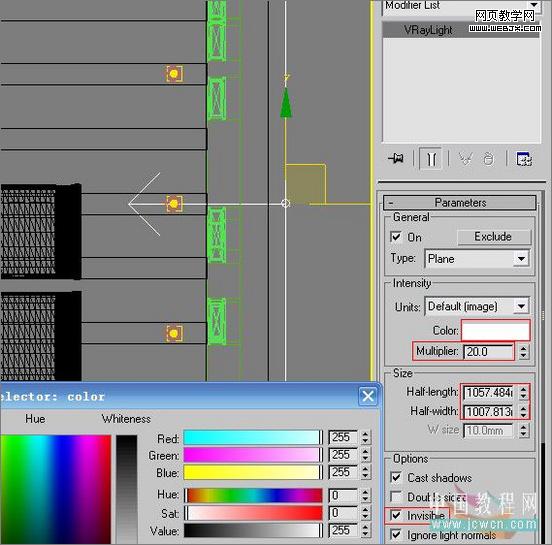Toggle Ignore light normals checkbox
552x545 pixels.
396,535
